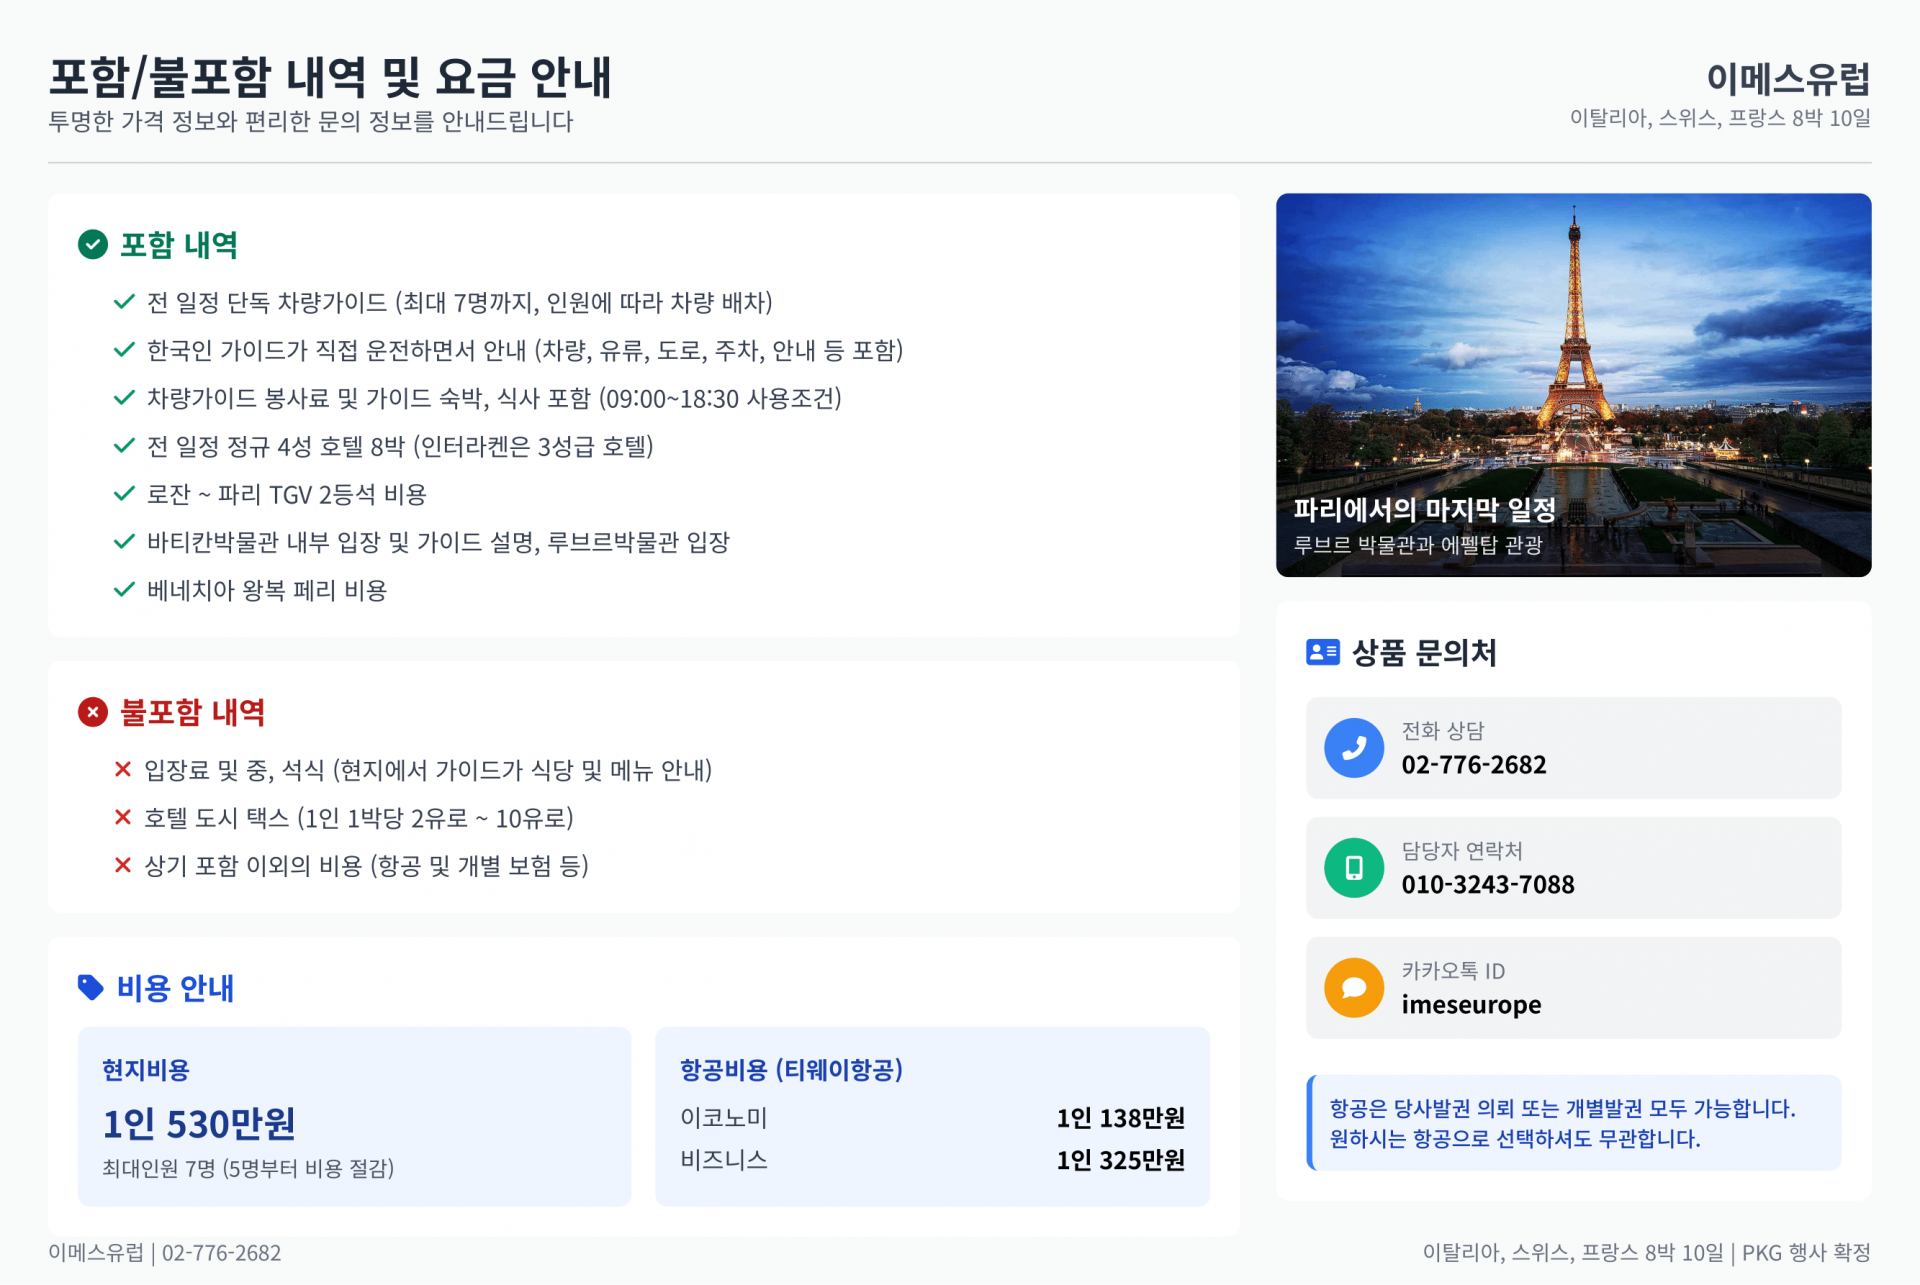
Task: Click the subtitle 투명한 가격 정보와 편리한 문의
Action: point(311,122)
